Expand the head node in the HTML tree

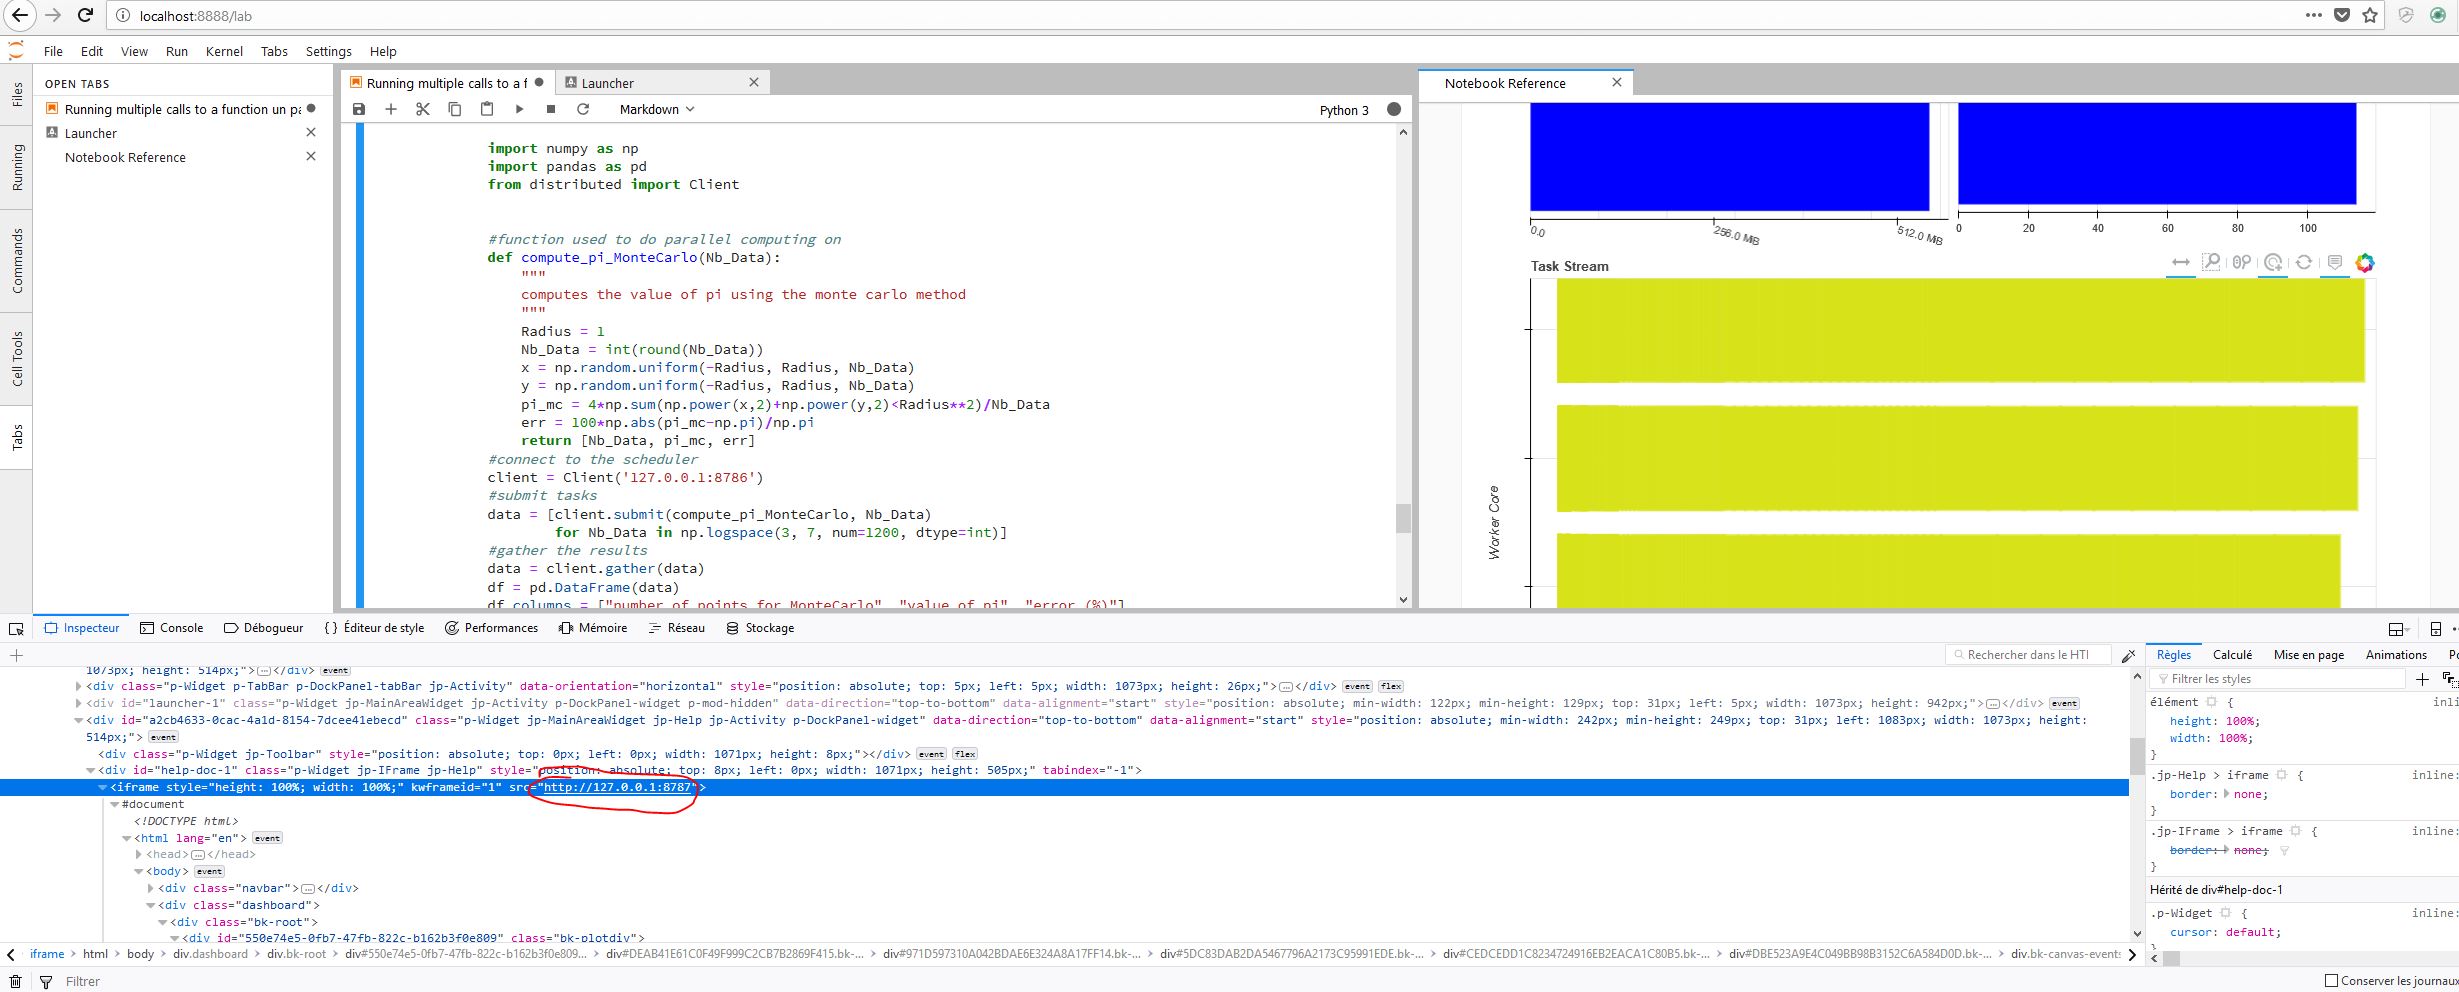[139, 853]
